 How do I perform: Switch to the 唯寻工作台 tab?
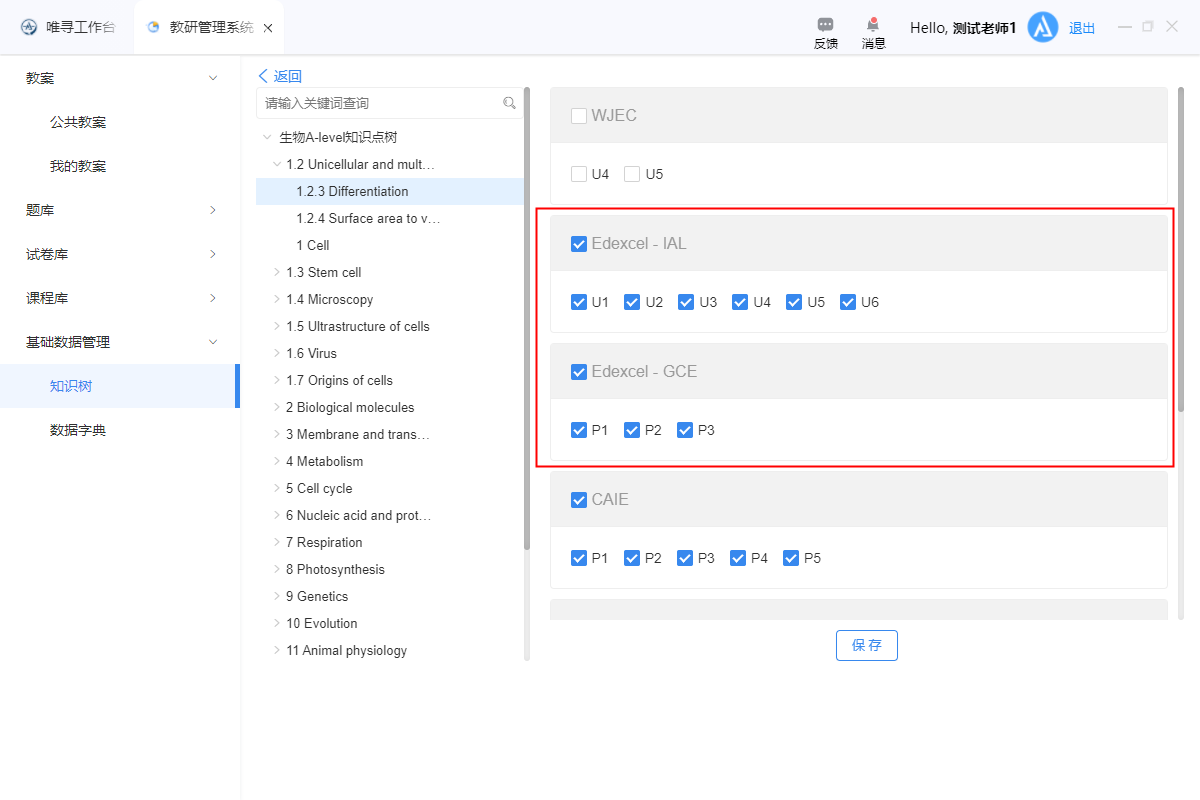pyautogui.click(x=68, y=27)
